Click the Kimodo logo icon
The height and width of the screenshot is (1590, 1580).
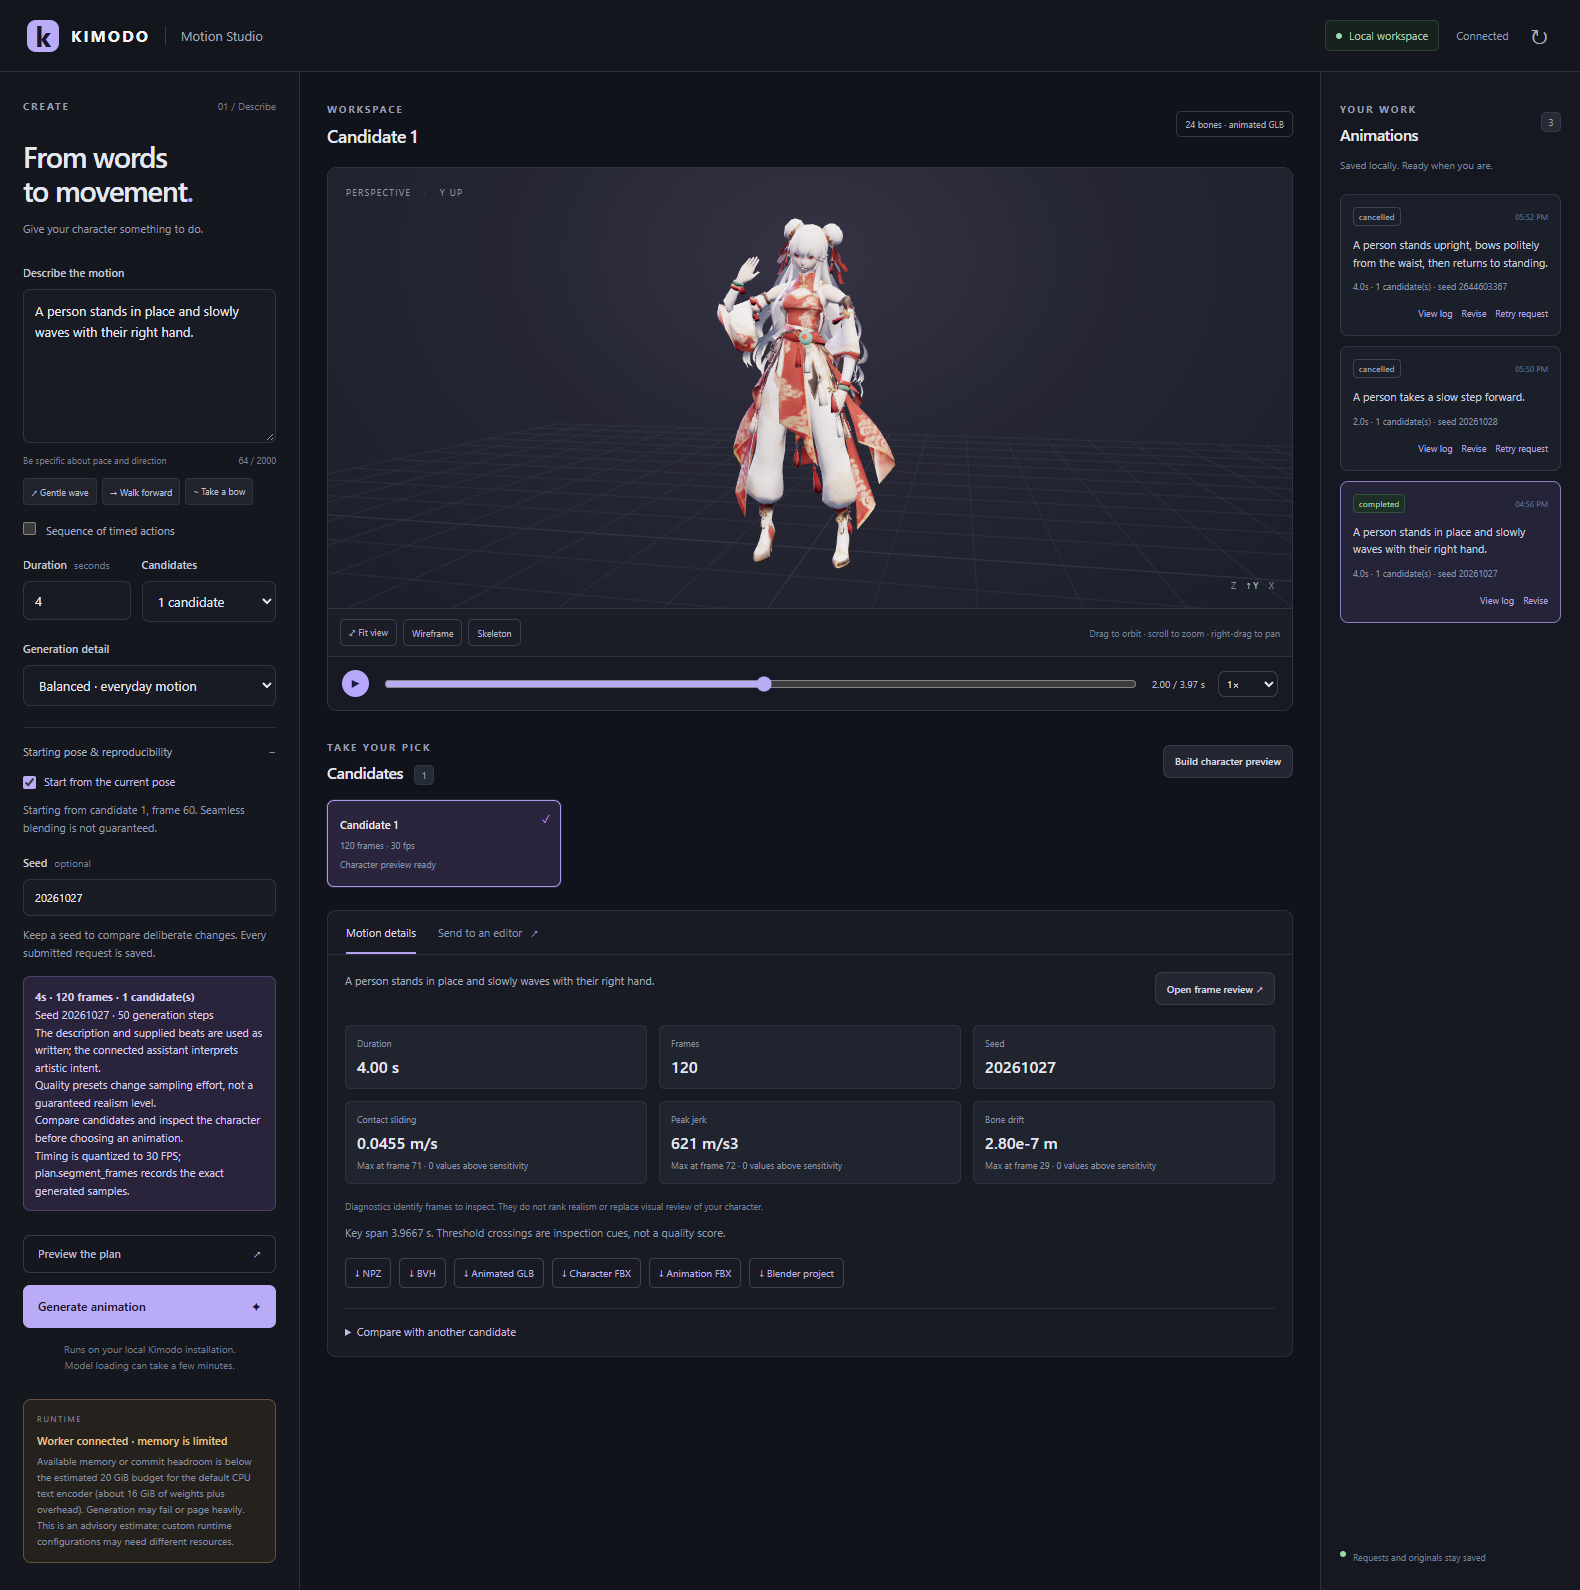click(x=43, y=36)
